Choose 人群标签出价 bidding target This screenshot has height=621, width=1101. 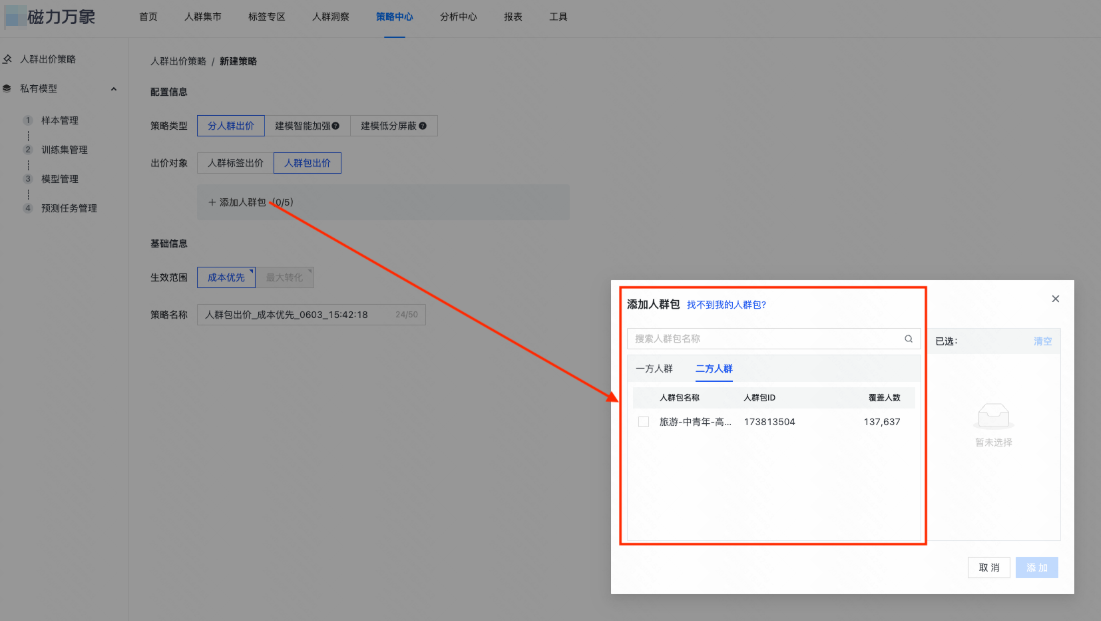tap(235, 163)
